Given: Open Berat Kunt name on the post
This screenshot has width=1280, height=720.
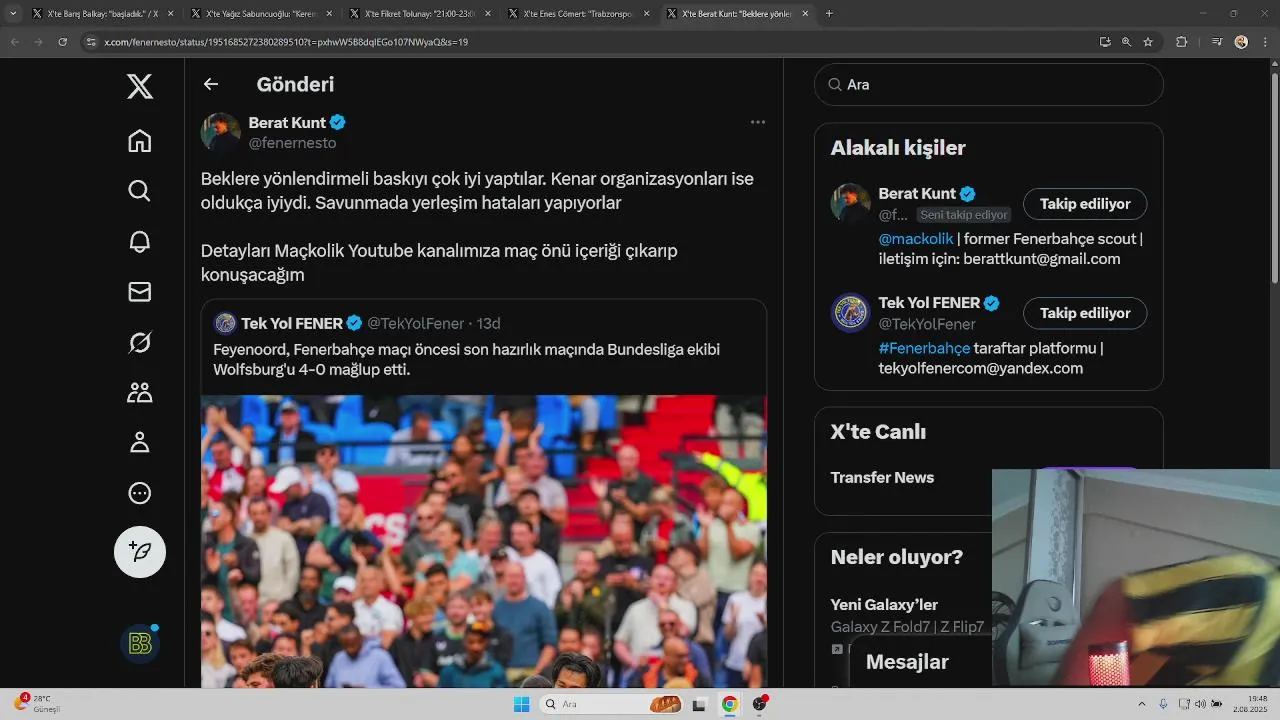Looking at the screenshot, I should click(287, 122).
